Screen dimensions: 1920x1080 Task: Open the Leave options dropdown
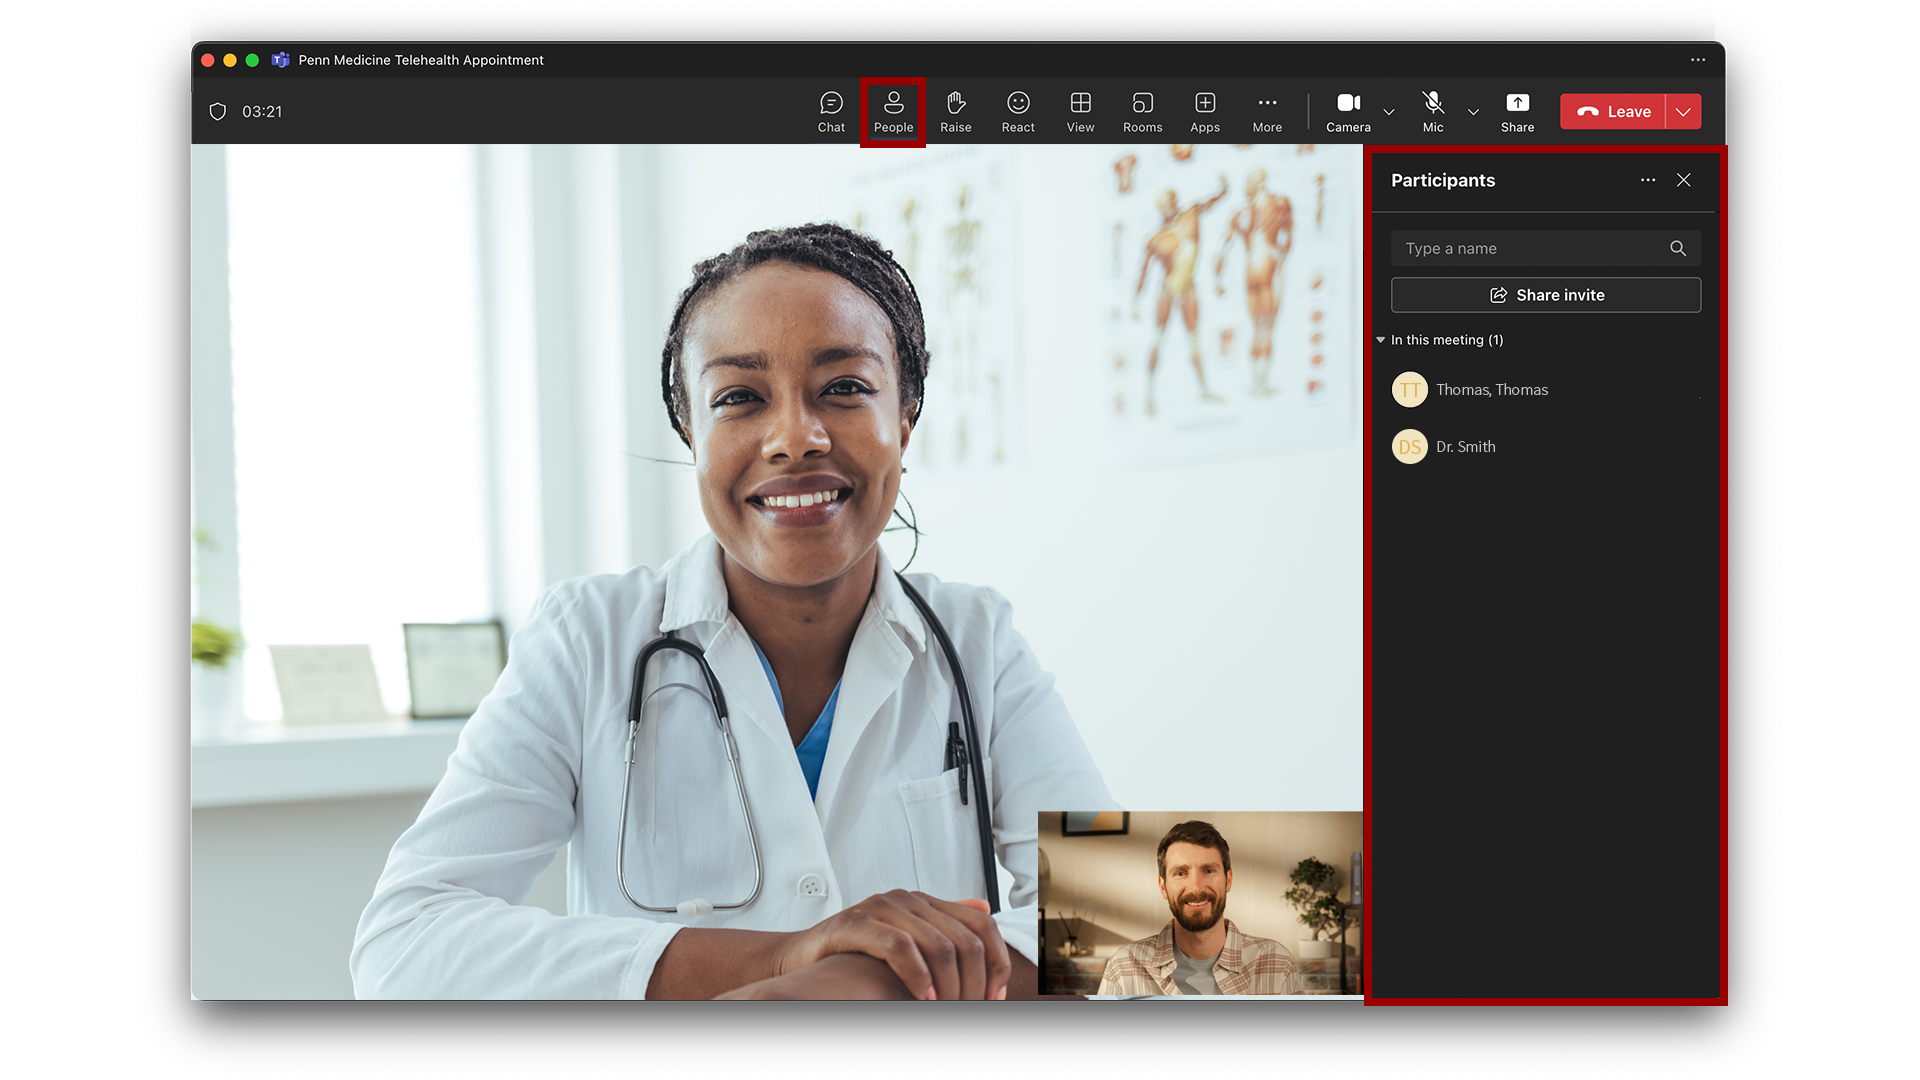(1684, 111)
